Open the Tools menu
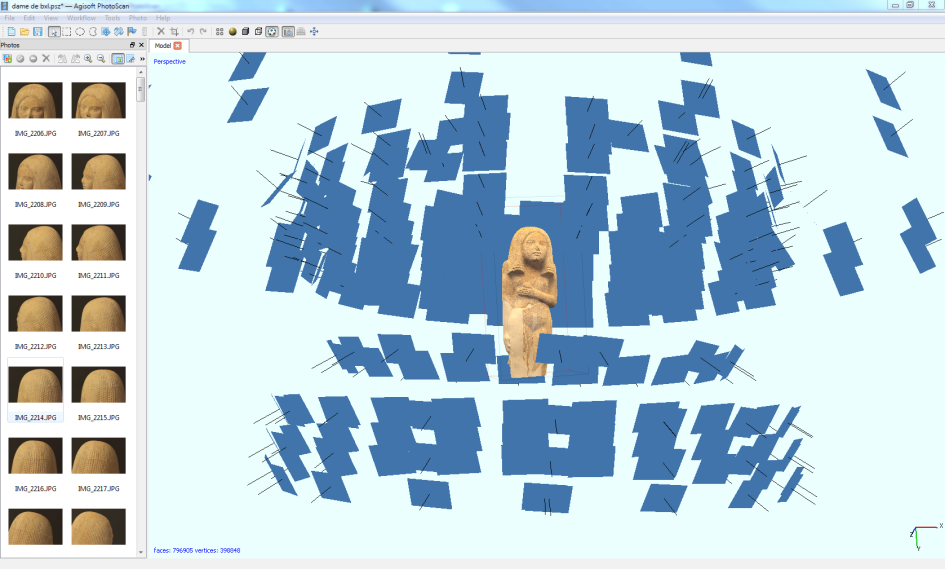This screenshot has width=945, height=569. point(112,18)
